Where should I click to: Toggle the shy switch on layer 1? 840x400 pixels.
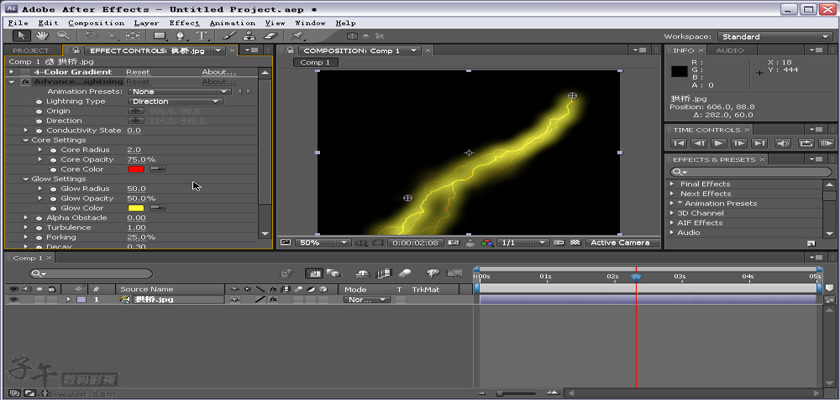(x=234, y=300)
